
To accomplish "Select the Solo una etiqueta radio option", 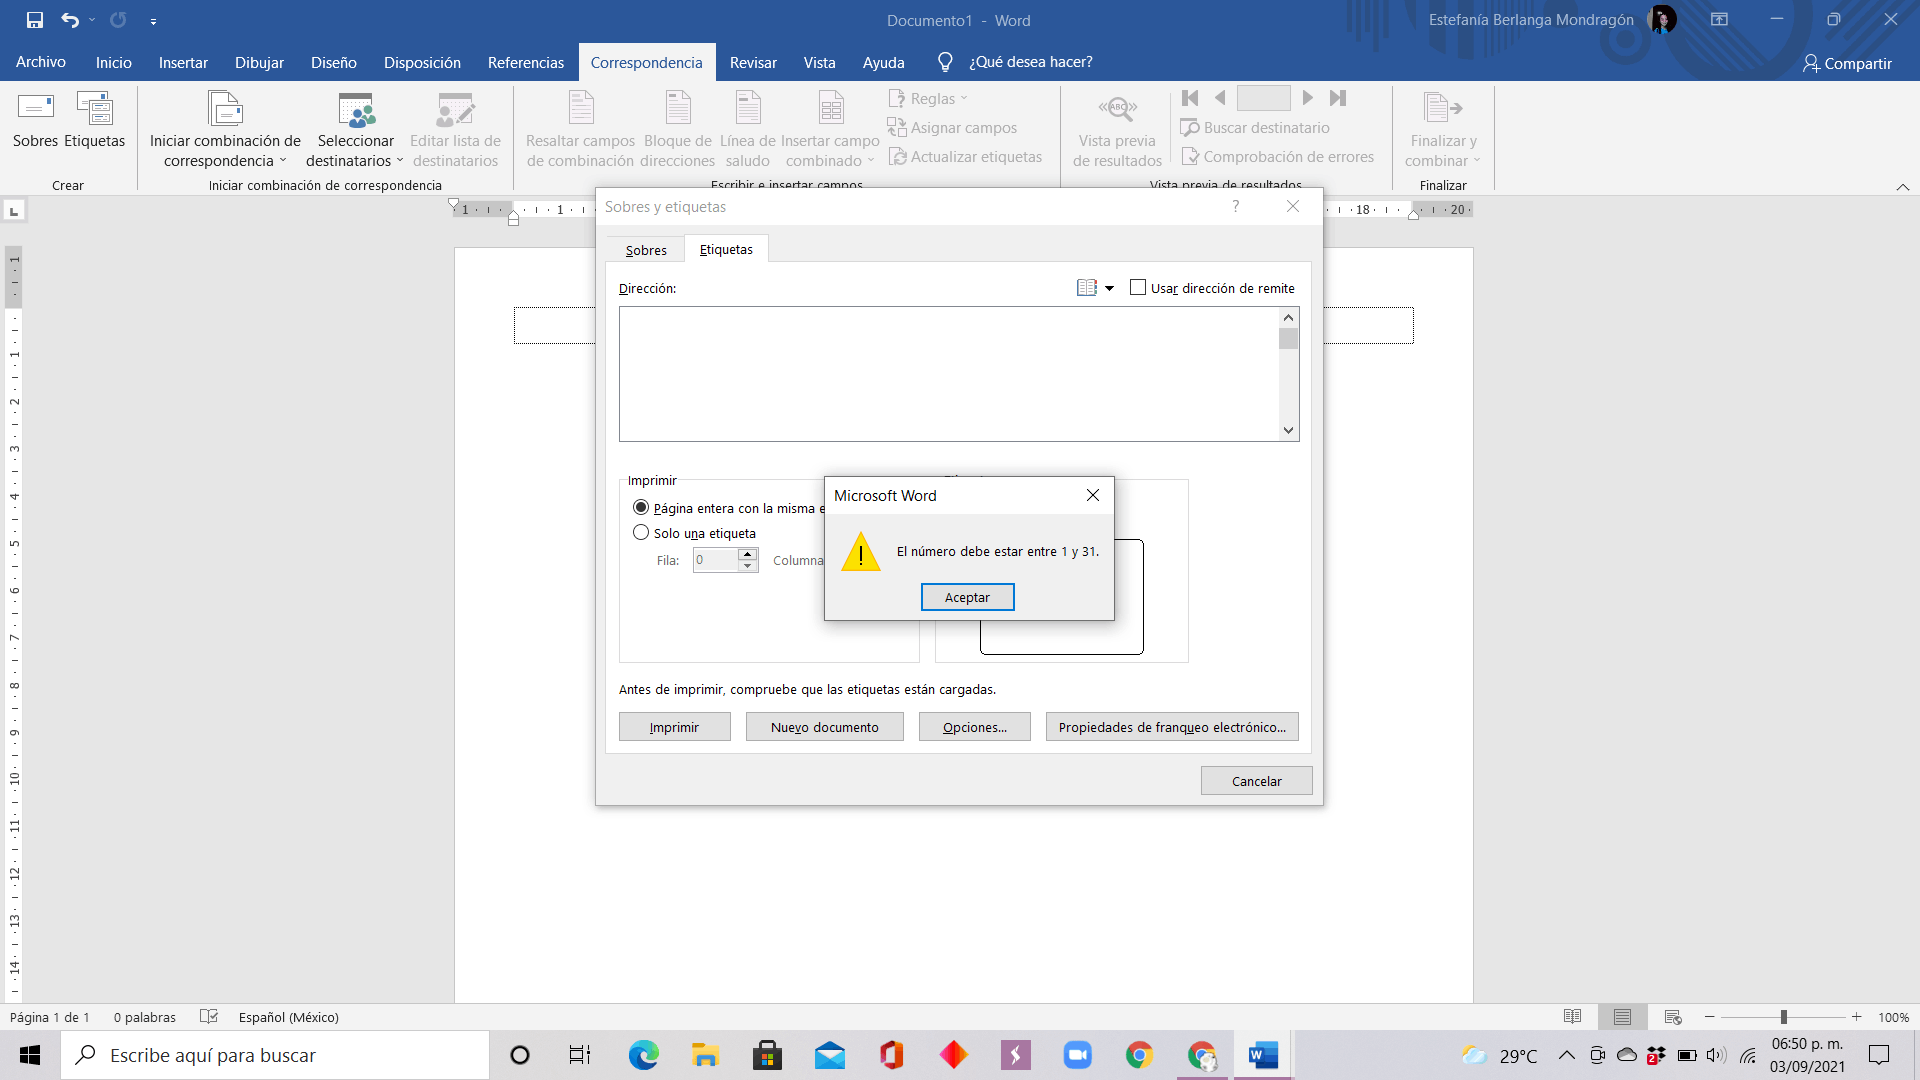I will click(641, 533).
